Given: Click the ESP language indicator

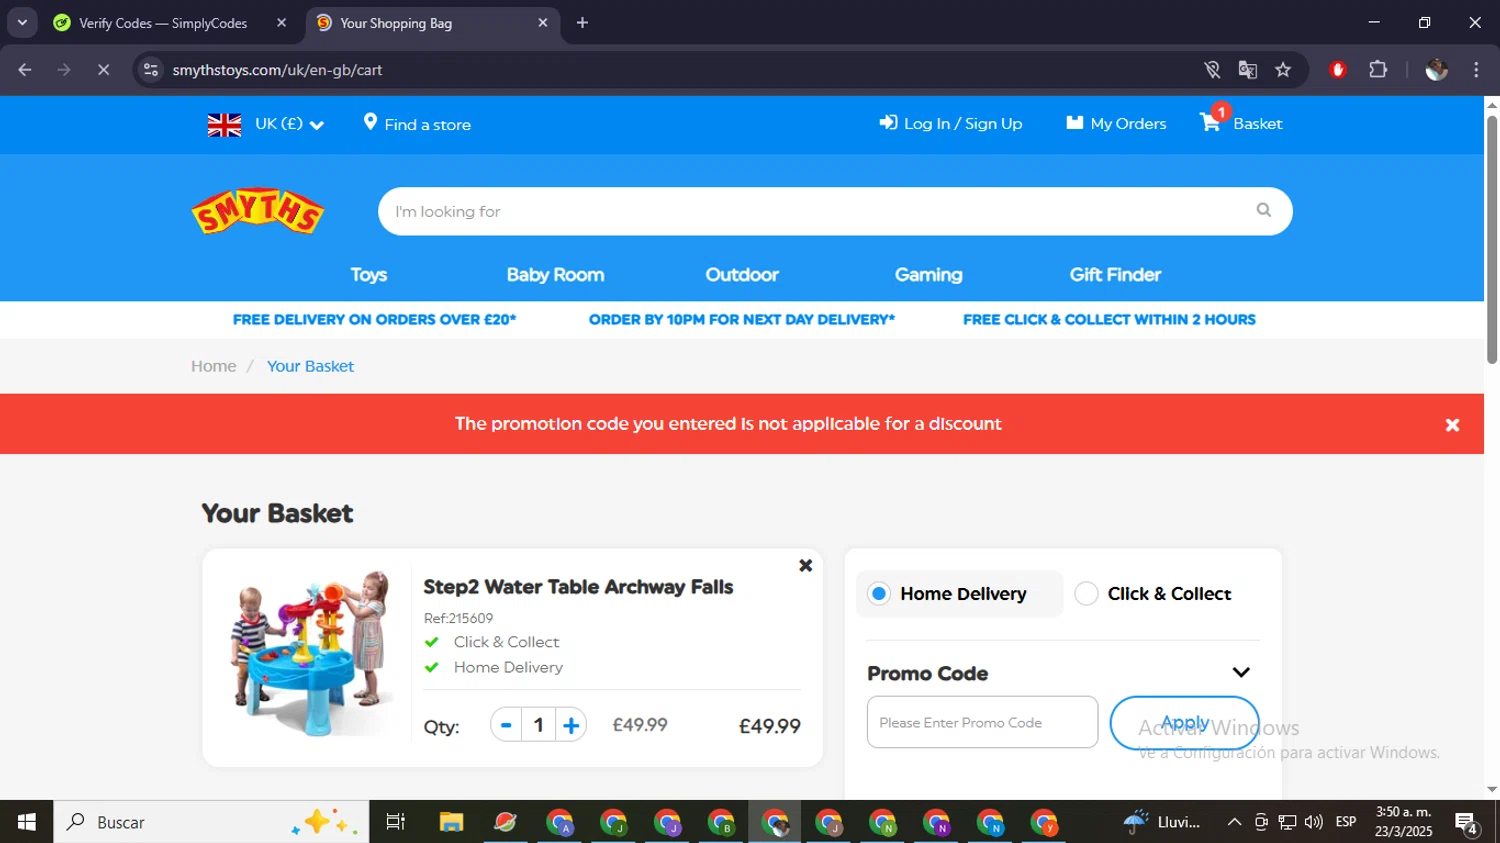Looking at the screenshot, I should (1346, 822).
